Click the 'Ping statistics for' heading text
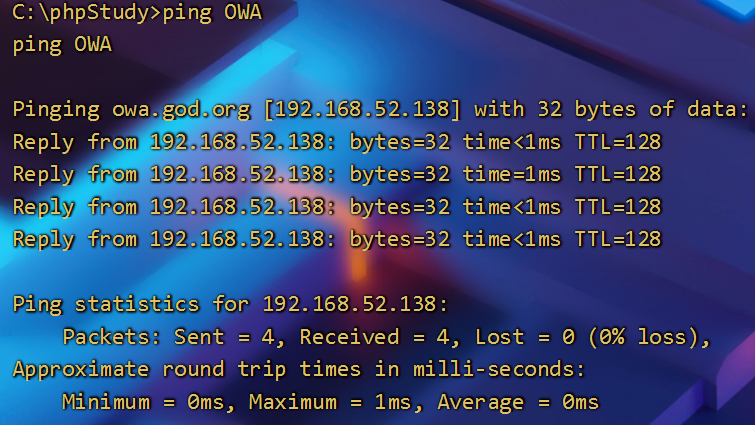755x425 pixels. (x=131, y=304)
